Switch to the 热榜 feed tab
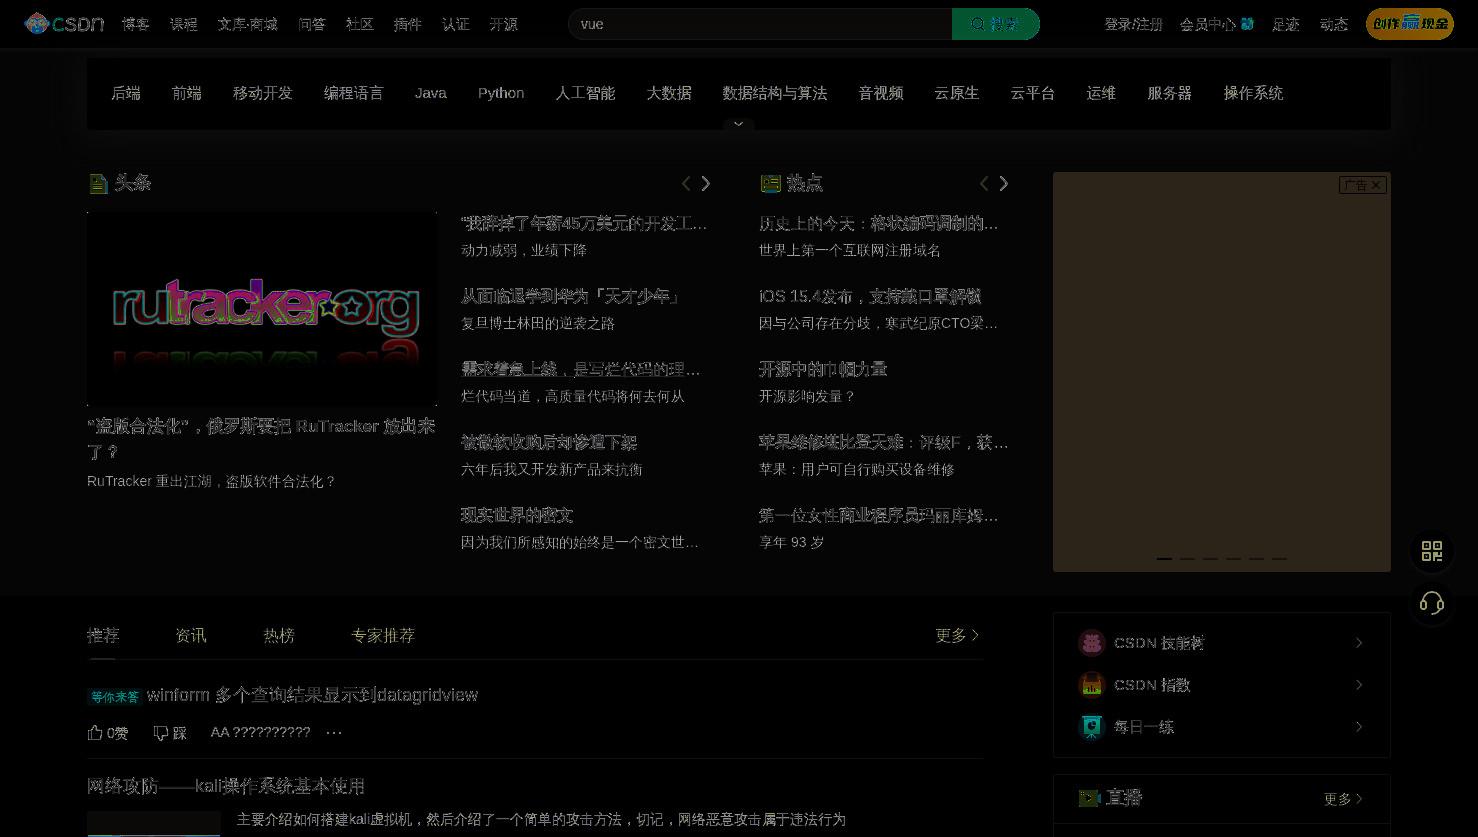The width and height of the screenshot is (1478, 837). click(x=279, y=636)
